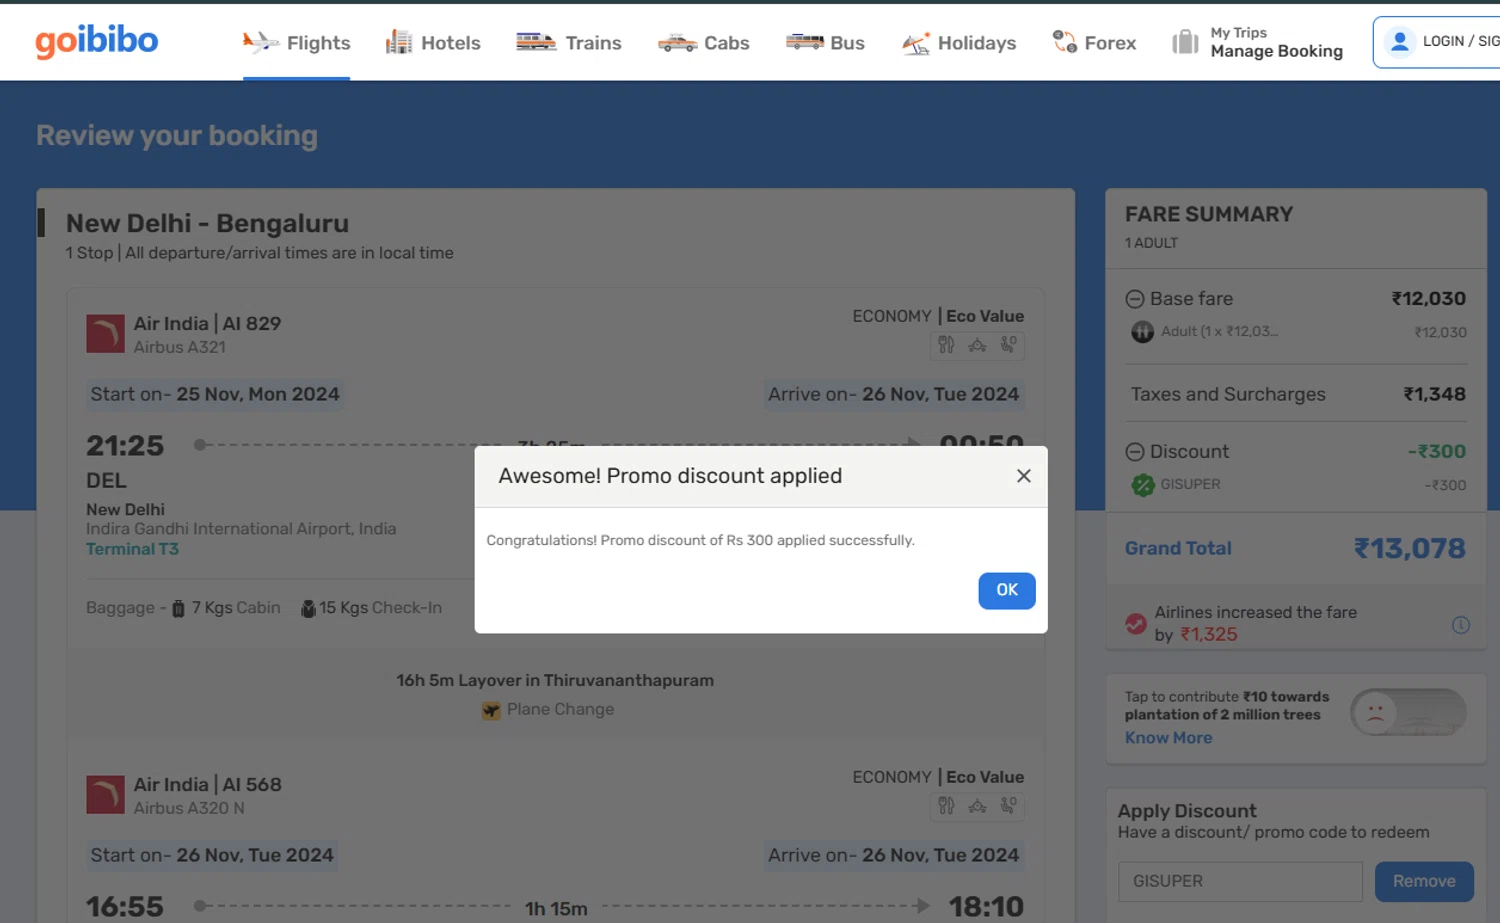Click the Air India logo for AI 829

(x=105, y=334)
